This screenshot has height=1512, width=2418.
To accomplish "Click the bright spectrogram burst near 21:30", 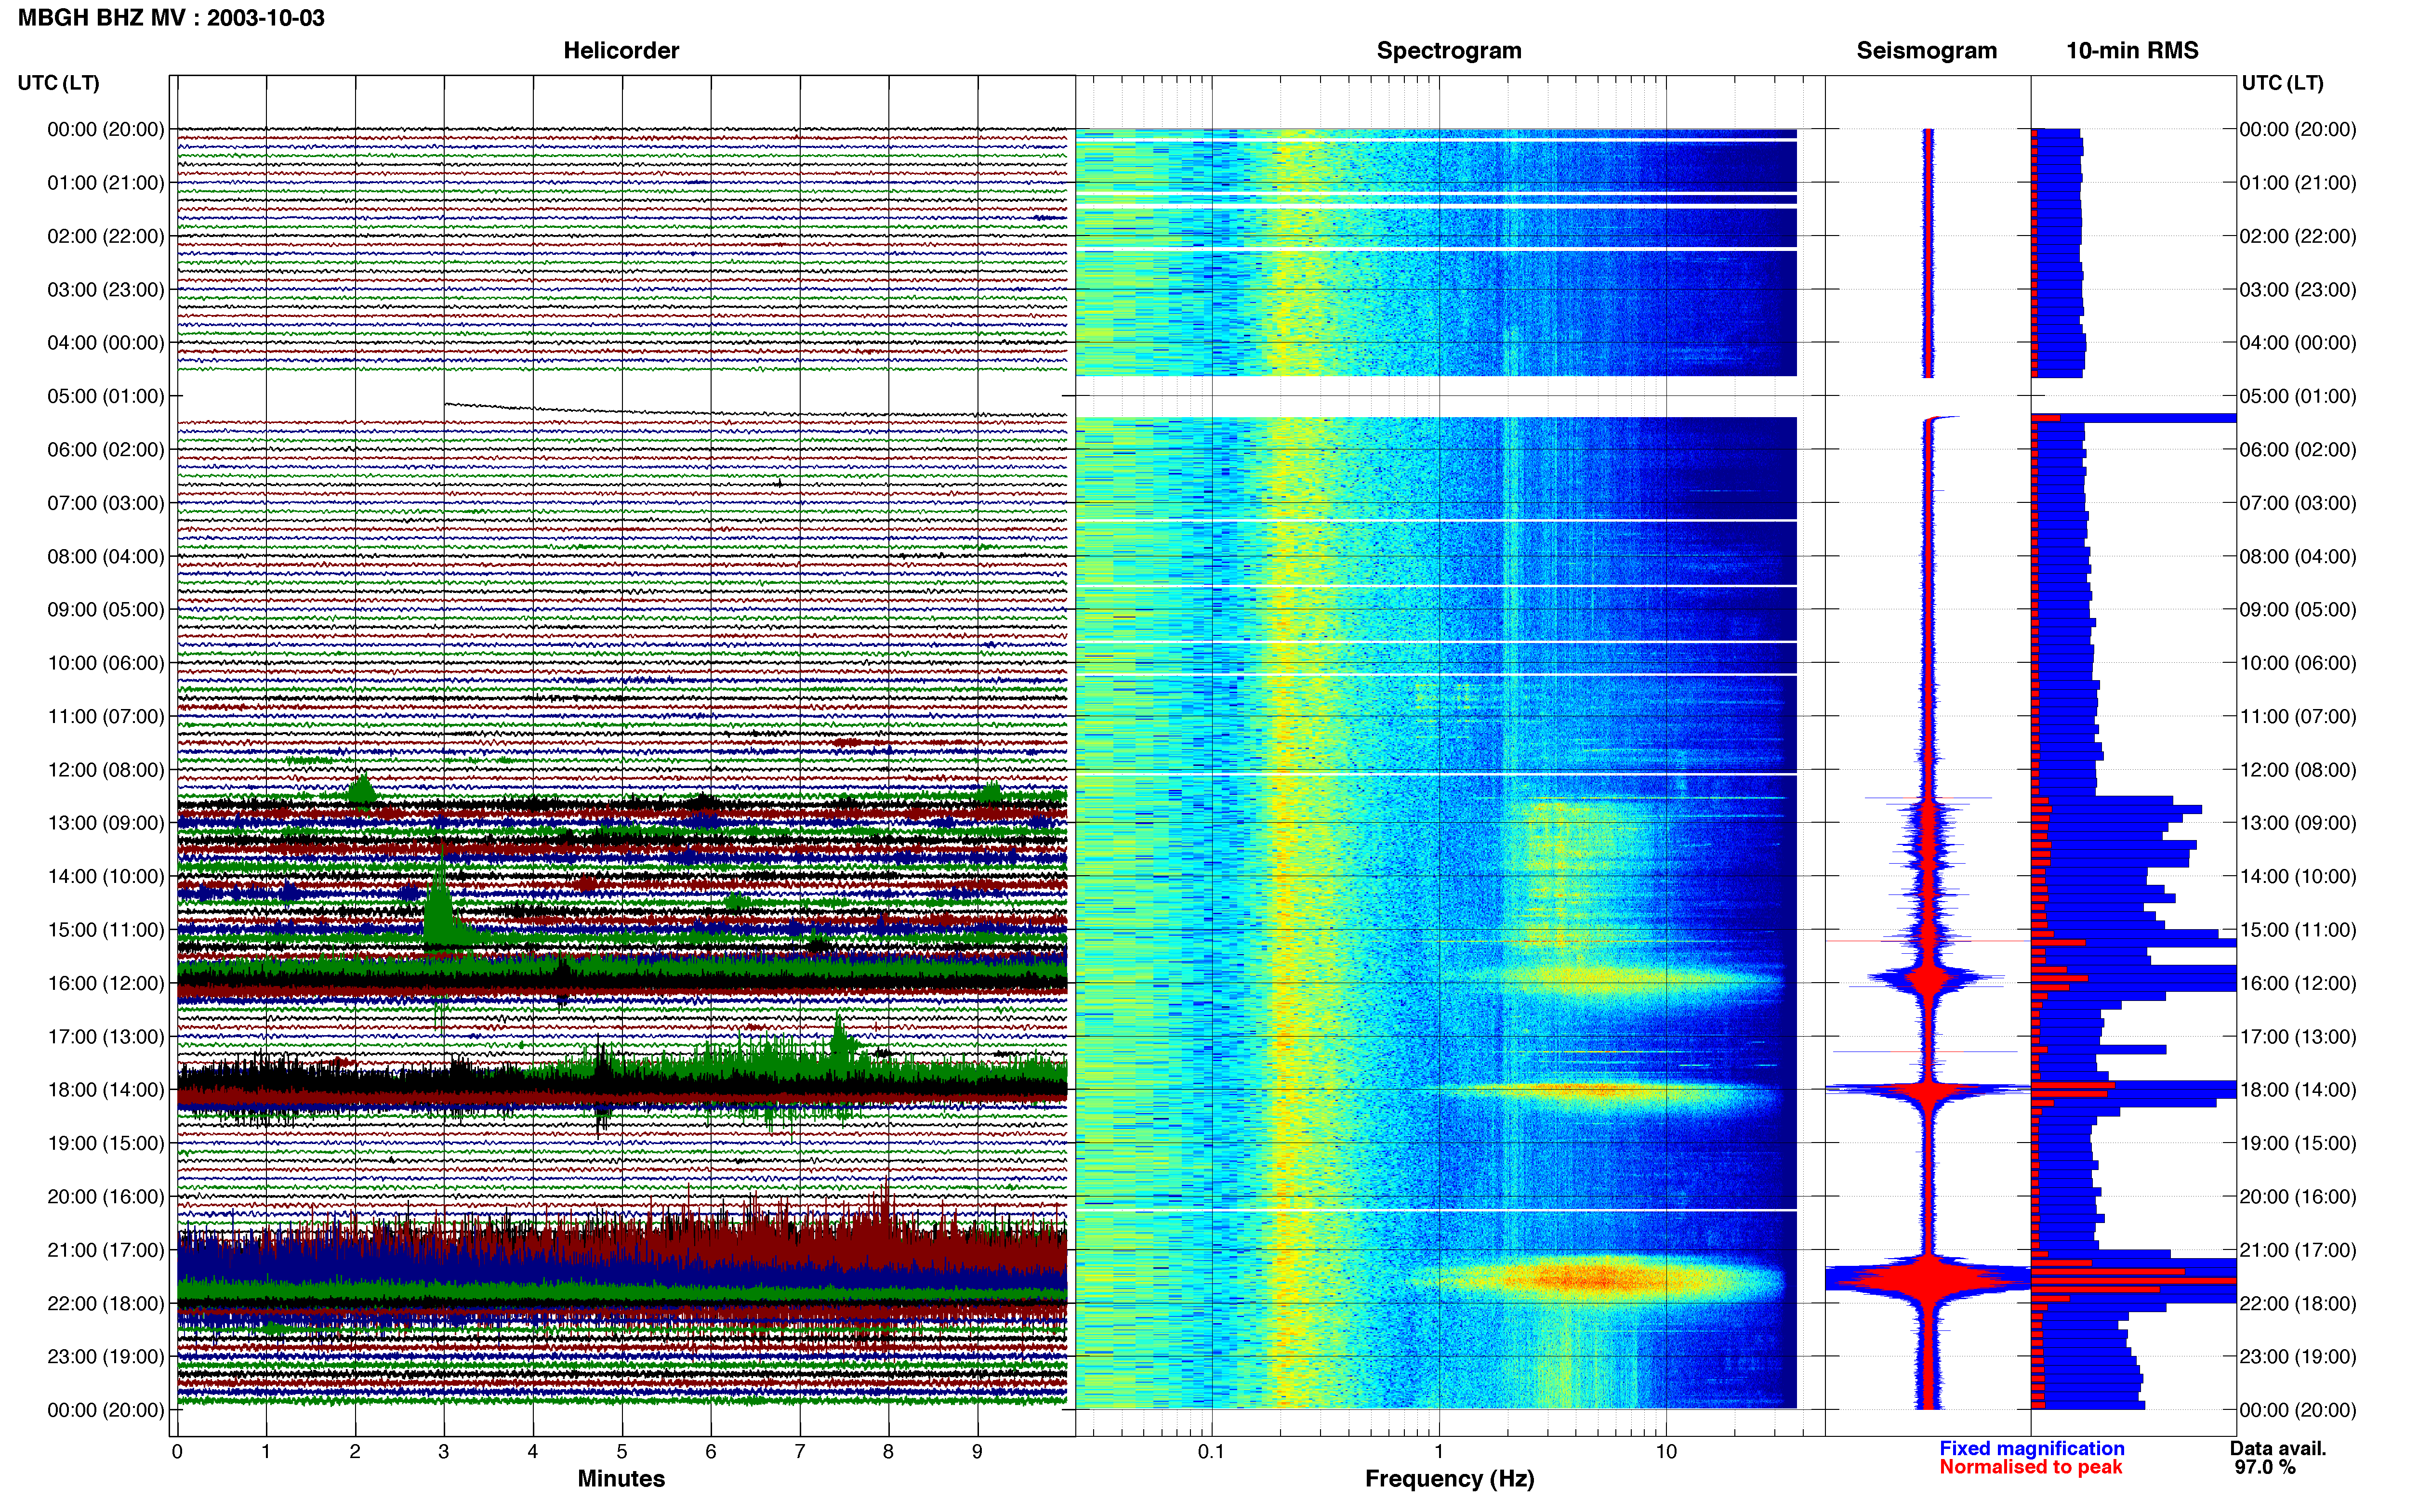I will 1600,1278.
